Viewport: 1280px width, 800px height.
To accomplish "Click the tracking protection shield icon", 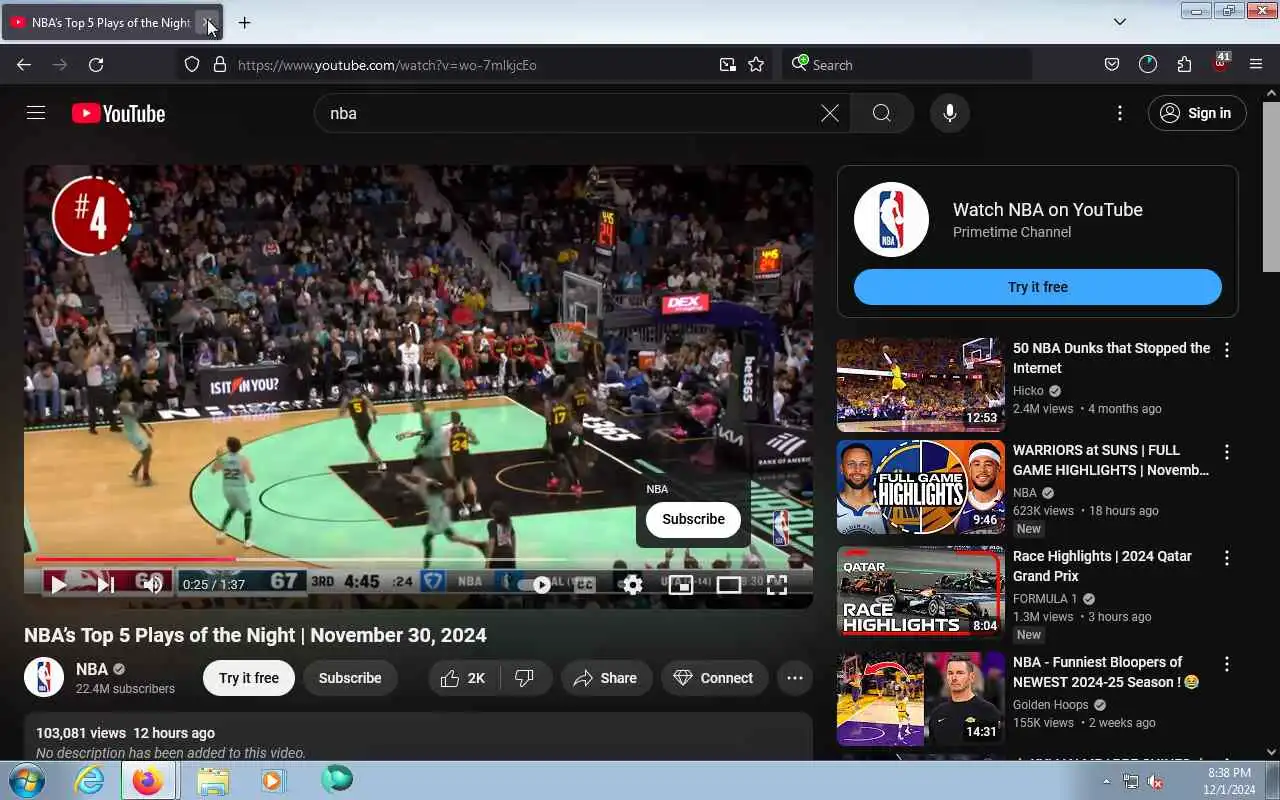I will click(x=192, y=65).
